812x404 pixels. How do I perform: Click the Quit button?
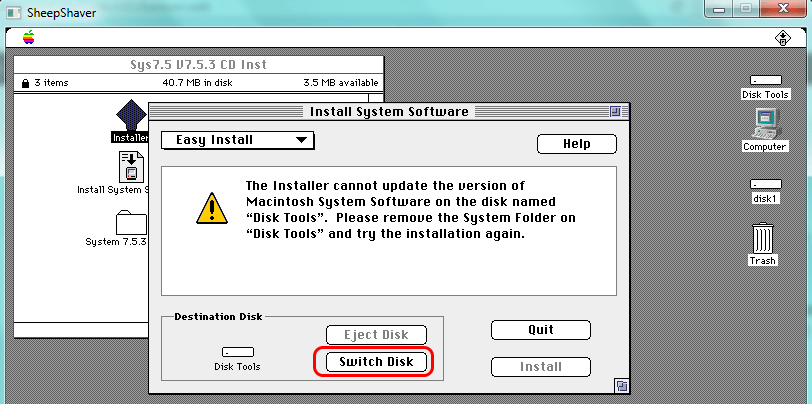coord(541,330)
